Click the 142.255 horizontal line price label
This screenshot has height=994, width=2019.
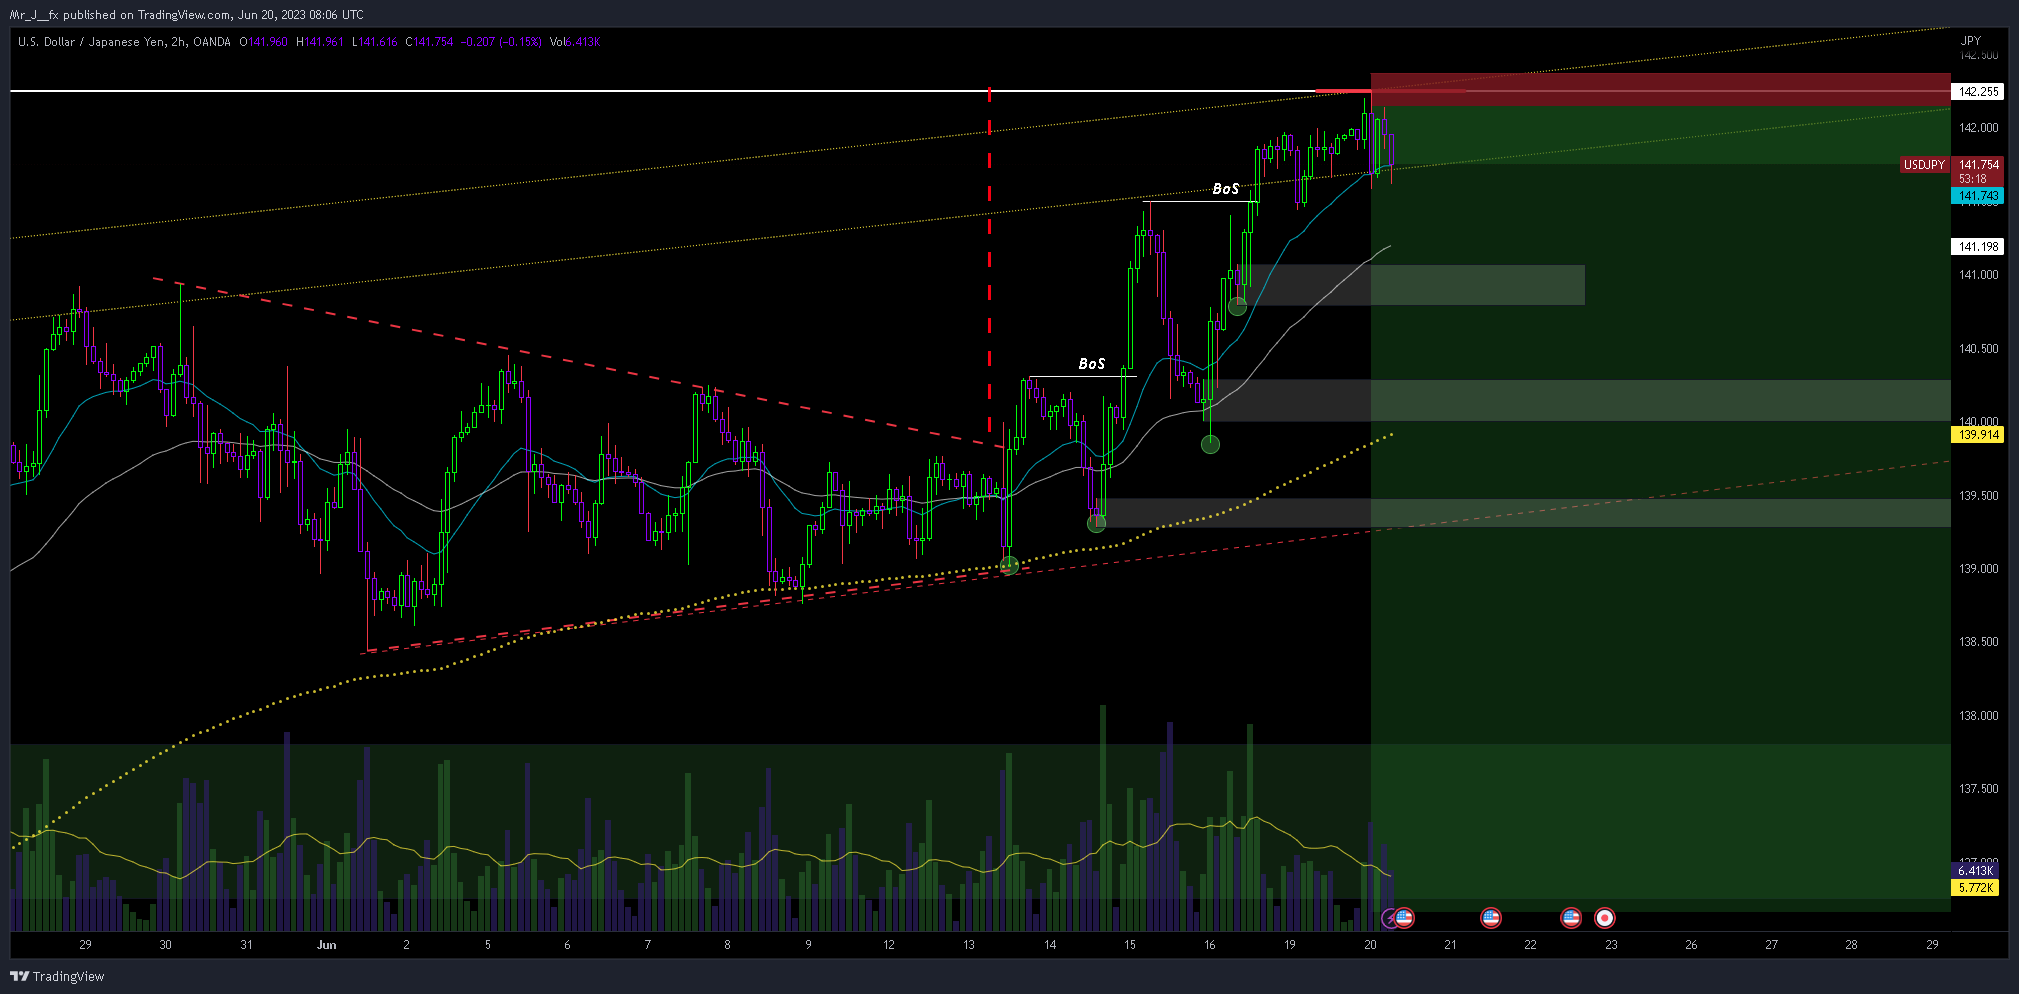[x=1978, y=91]
